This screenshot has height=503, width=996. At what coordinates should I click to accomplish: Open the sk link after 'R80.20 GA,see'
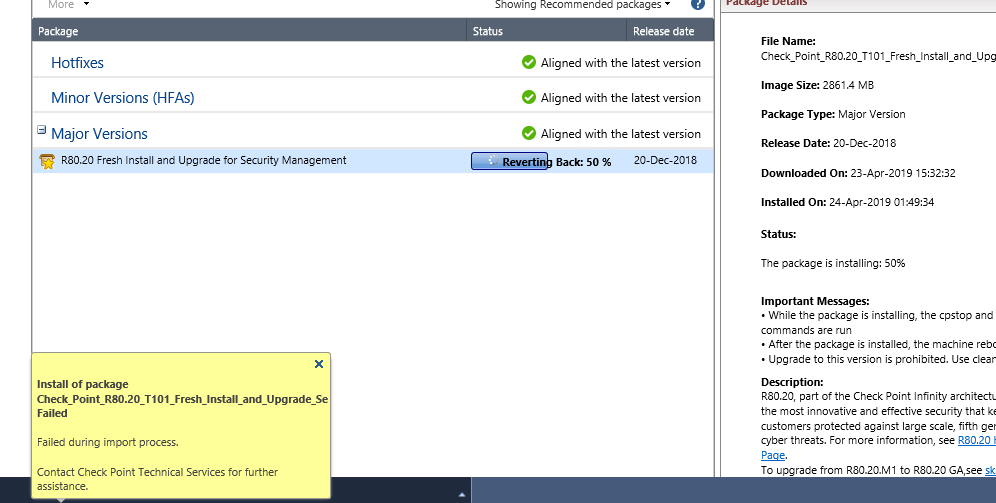point(990,470)
